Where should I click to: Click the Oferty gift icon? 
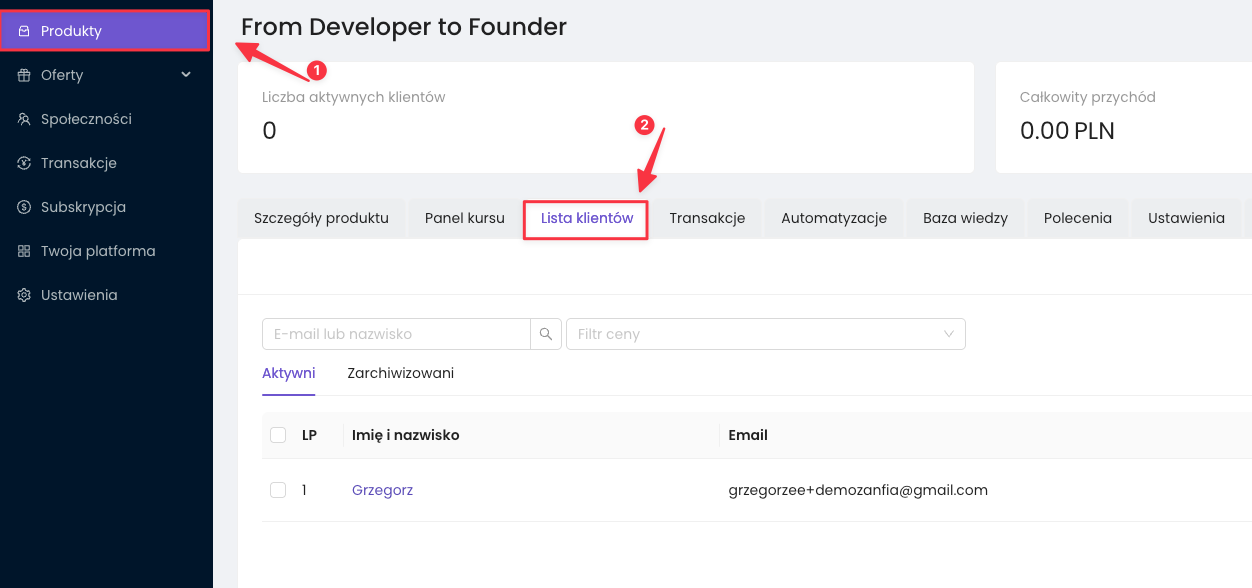[x=24, y=75]
